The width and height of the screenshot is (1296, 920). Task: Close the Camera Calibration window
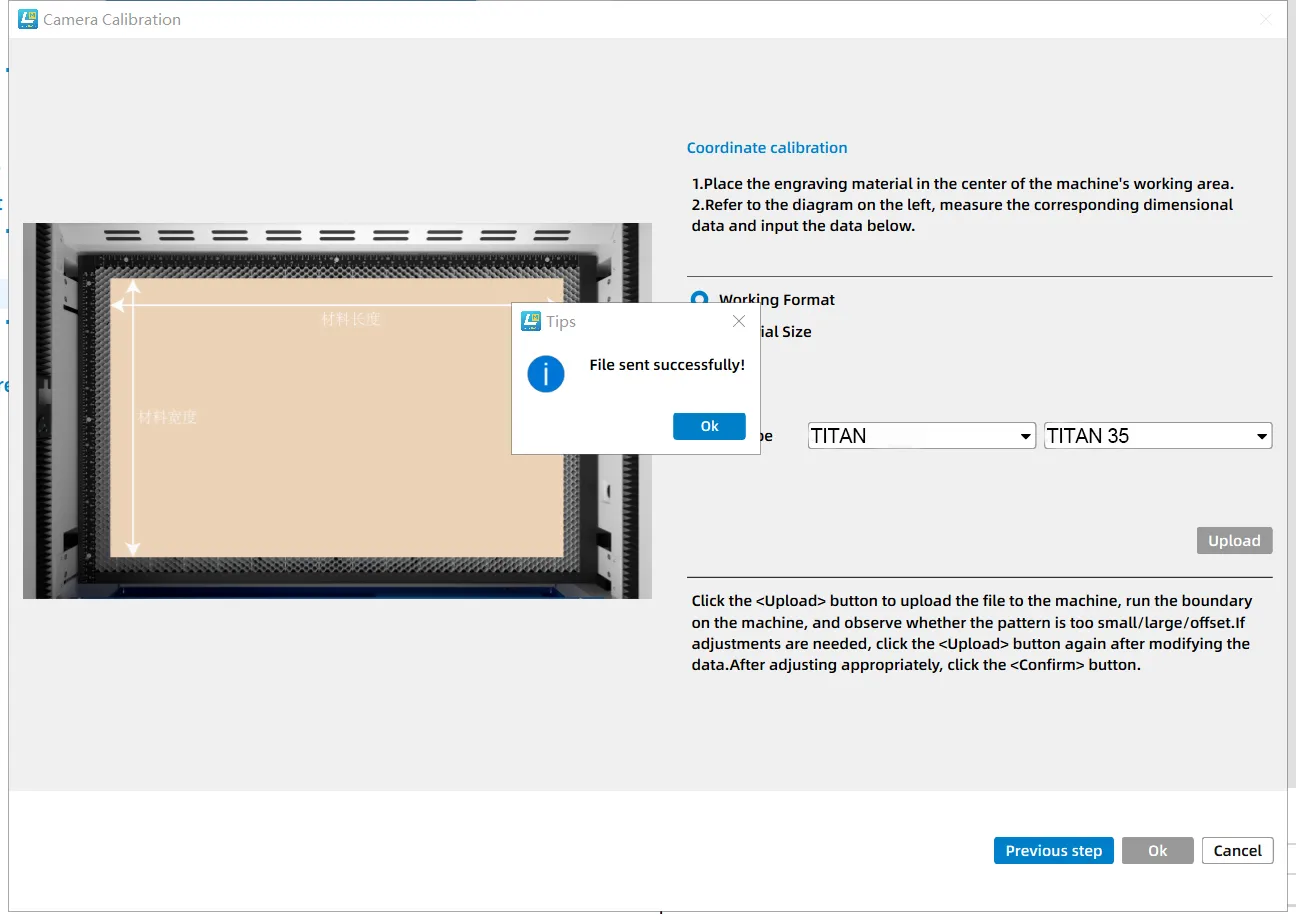point(1266,19)
